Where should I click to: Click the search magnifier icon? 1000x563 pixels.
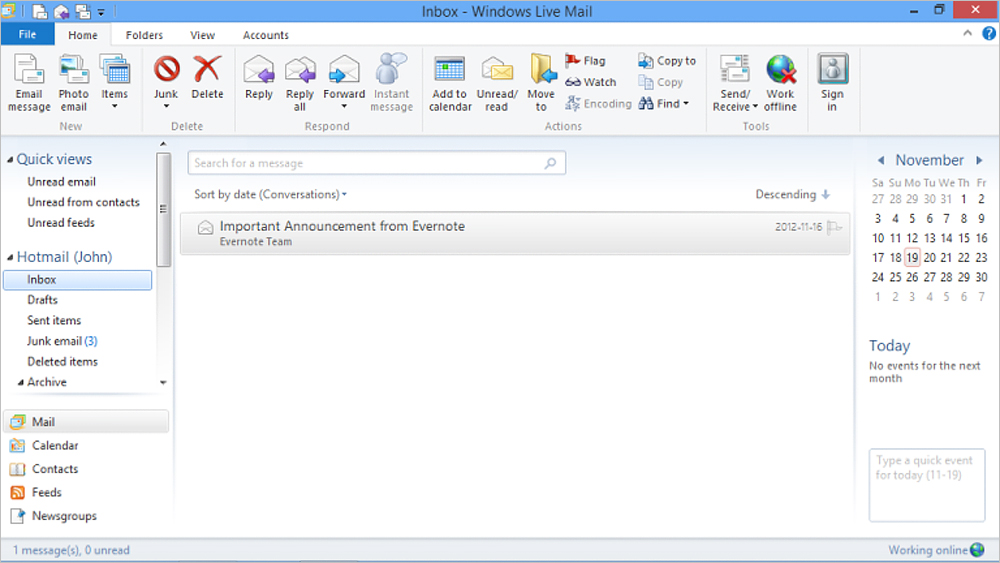[550, 163]
